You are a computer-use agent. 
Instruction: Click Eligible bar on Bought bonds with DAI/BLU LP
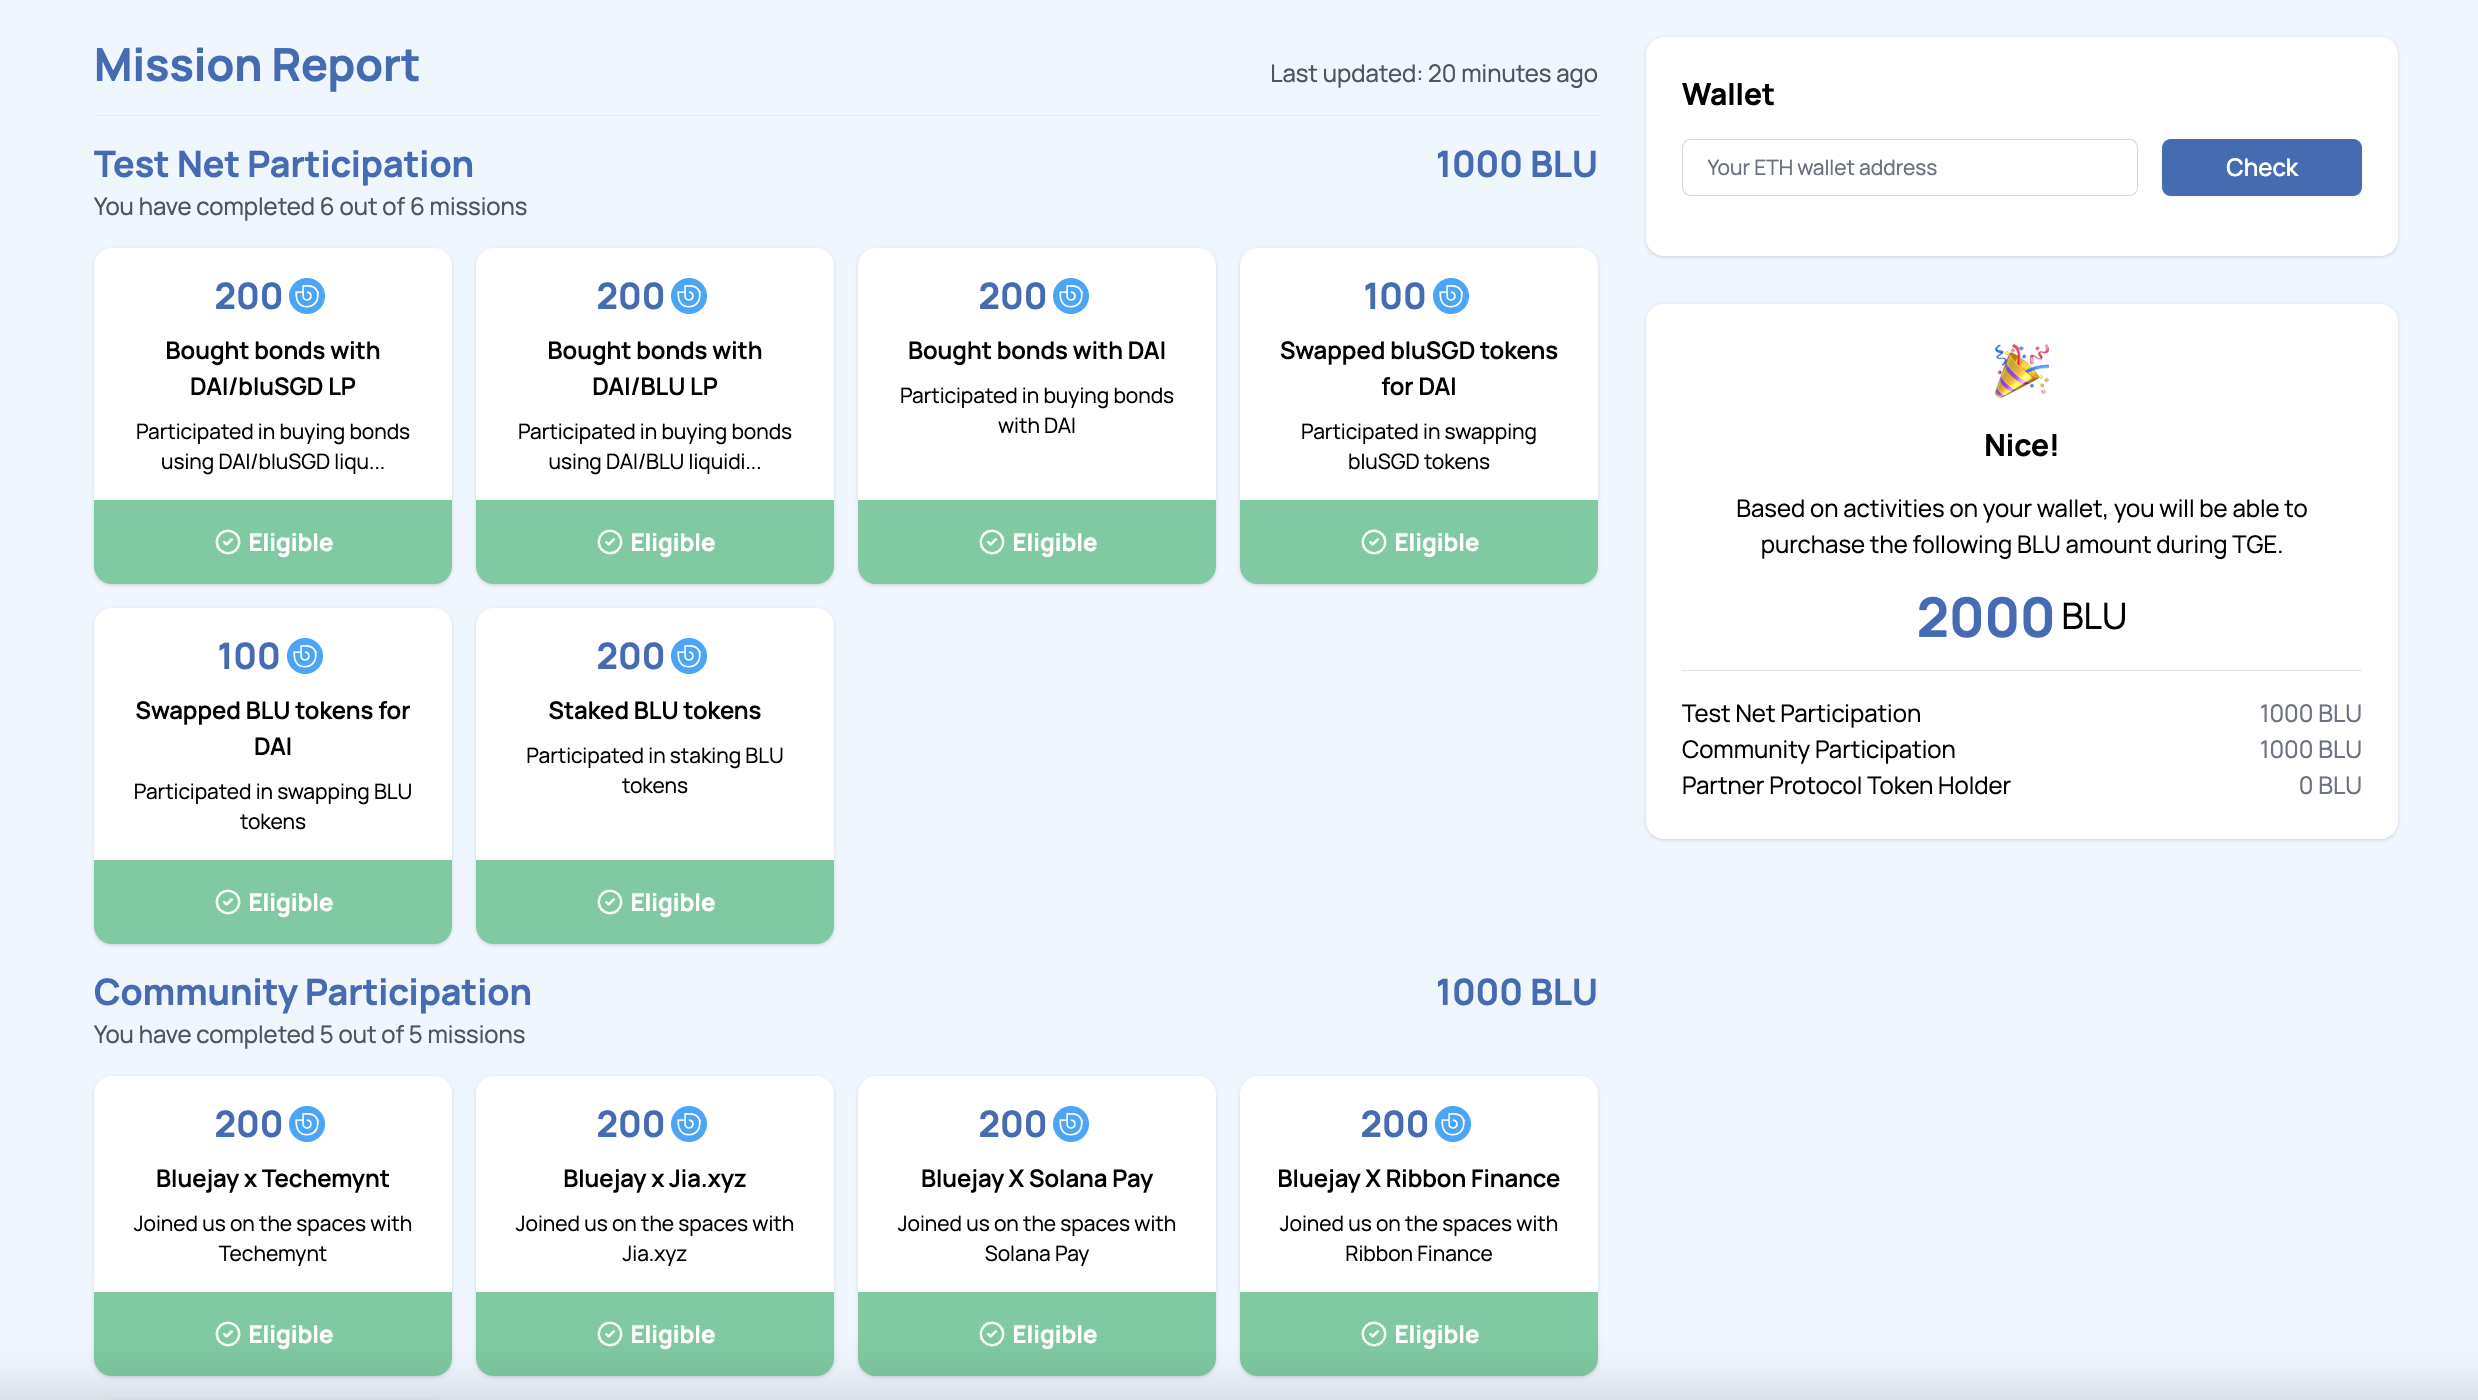tap(655, 542)
